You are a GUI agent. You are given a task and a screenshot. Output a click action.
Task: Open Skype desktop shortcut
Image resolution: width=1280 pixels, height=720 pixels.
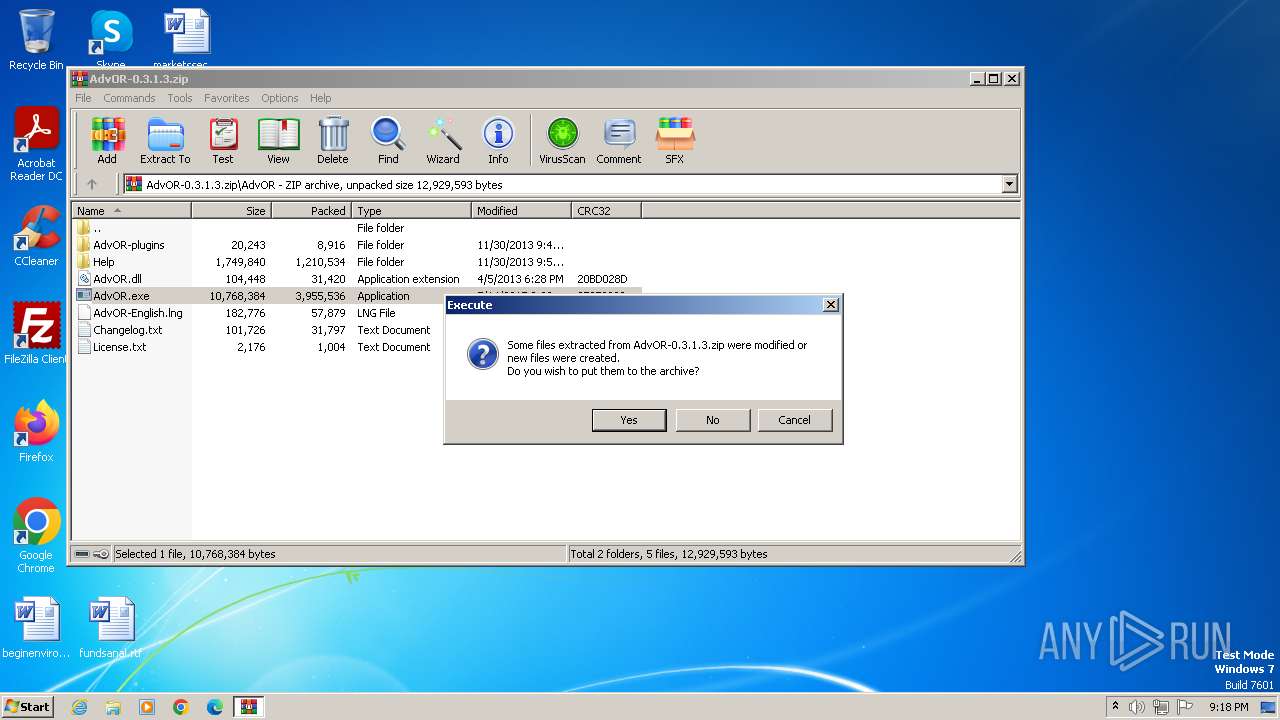click(111, 40)
